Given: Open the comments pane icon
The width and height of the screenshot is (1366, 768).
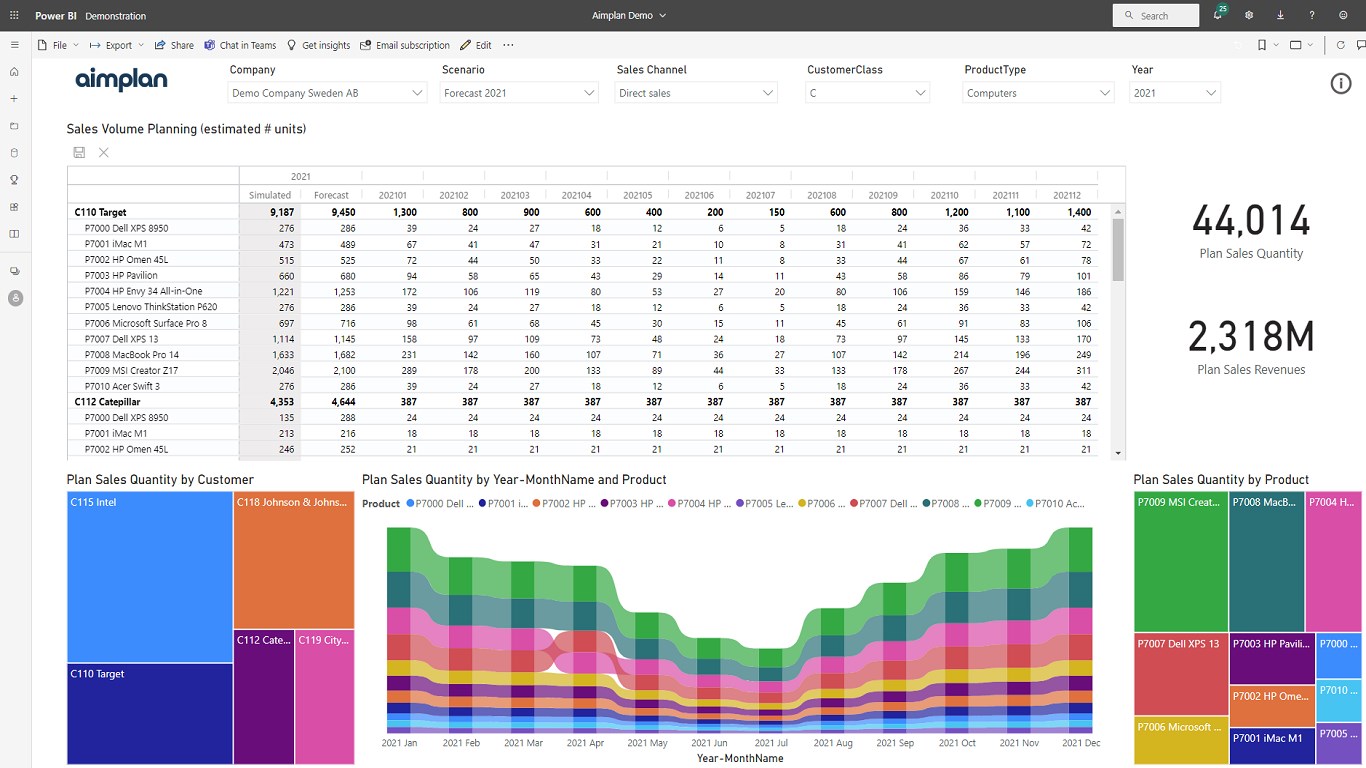Looking at the screenshot, I should (x=1360, y=45).
